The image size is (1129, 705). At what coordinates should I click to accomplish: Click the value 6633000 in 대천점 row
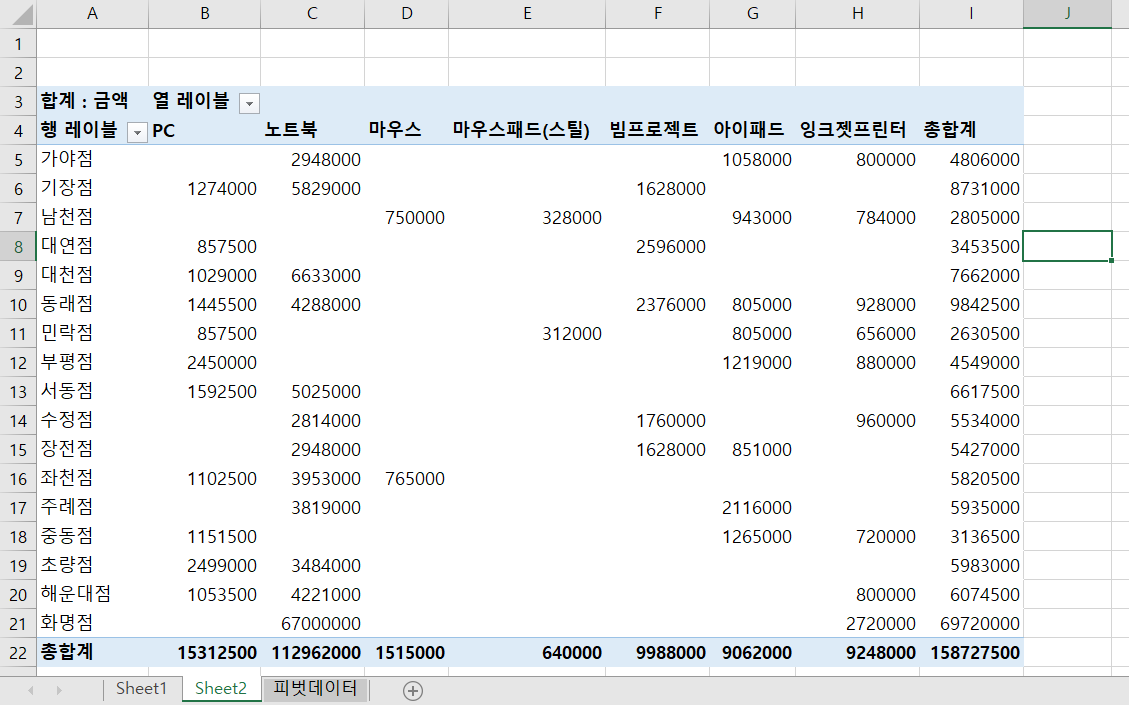tap(312, 276)
